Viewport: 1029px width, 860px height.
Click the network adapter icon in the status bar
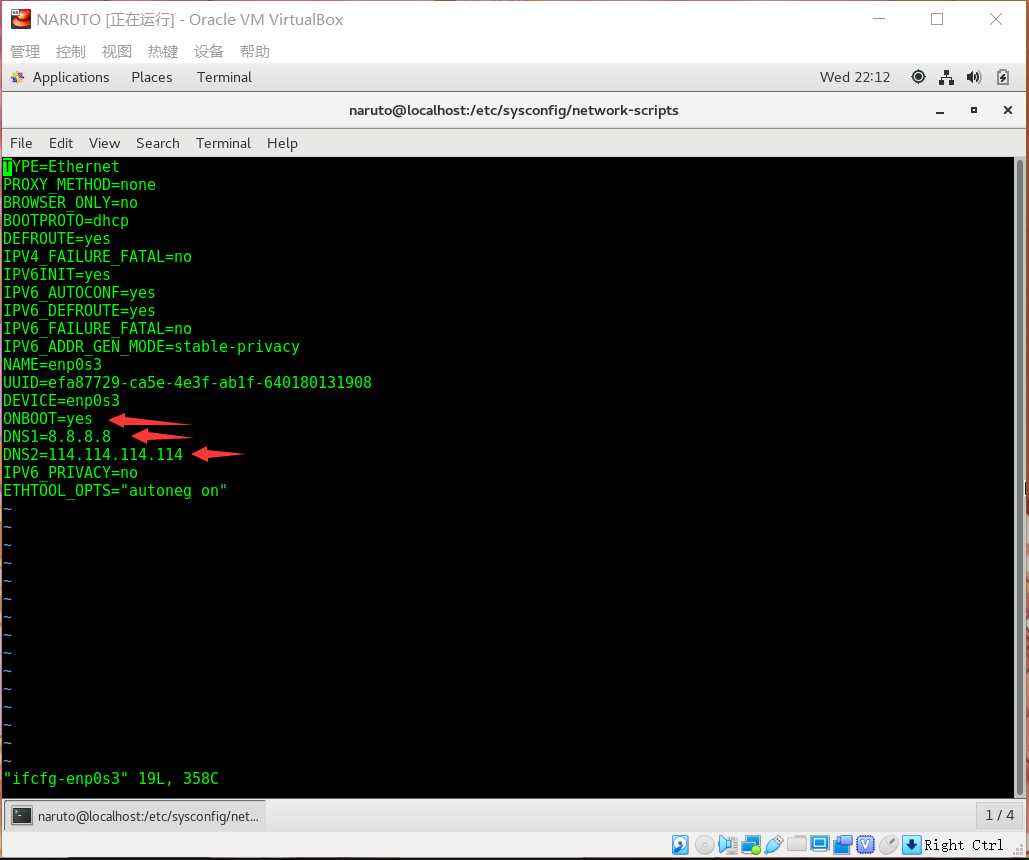(x=749, y=844)
